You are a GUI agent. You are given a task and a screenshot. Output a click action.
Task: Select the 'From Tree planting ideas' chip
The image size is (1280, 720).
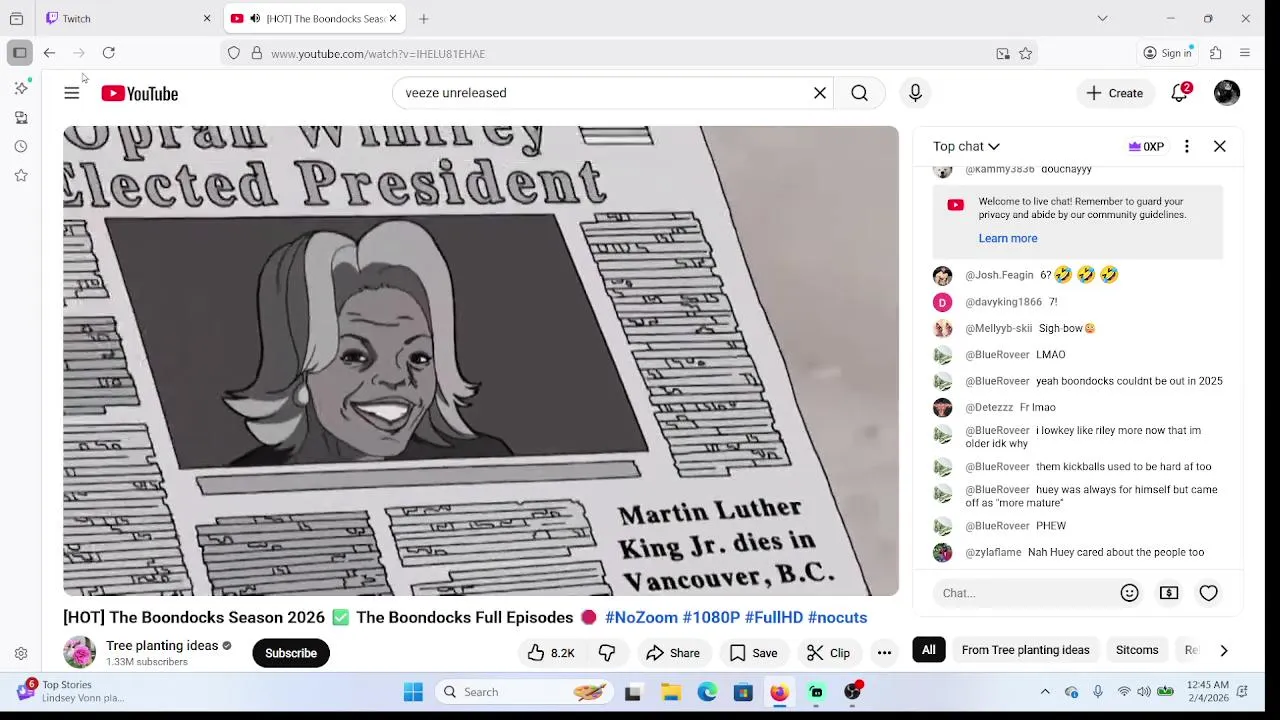point(1025,650)
